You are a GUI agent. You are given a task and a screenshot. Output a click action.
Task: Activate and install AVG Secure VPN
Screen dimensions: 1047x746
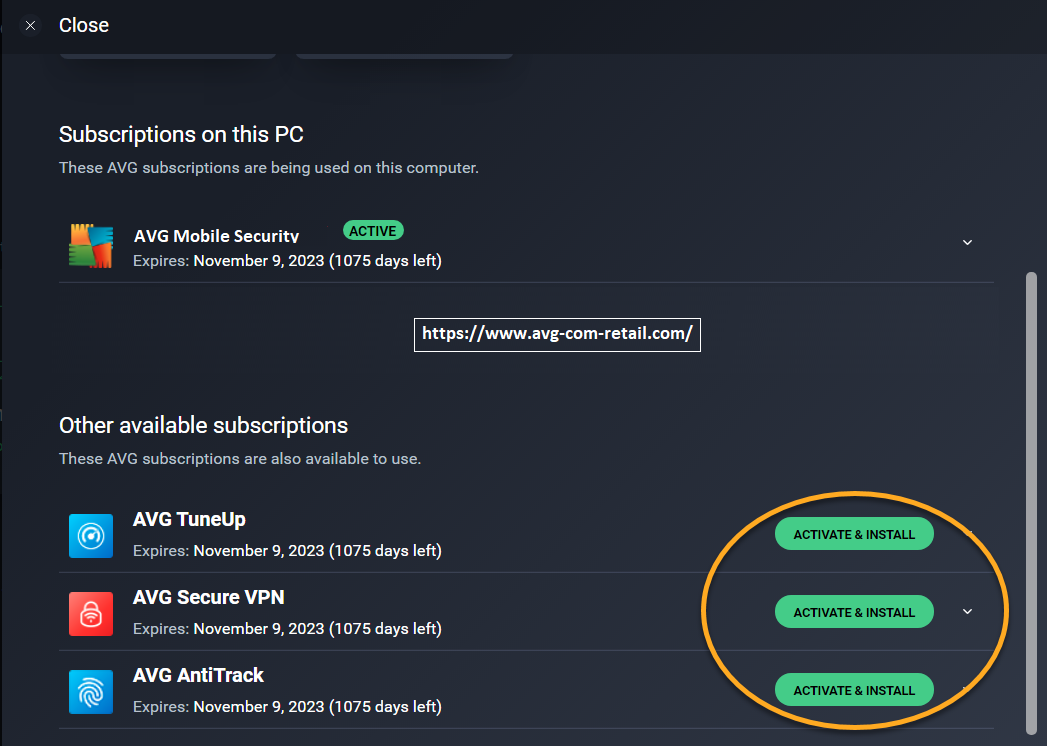point(854,612)
